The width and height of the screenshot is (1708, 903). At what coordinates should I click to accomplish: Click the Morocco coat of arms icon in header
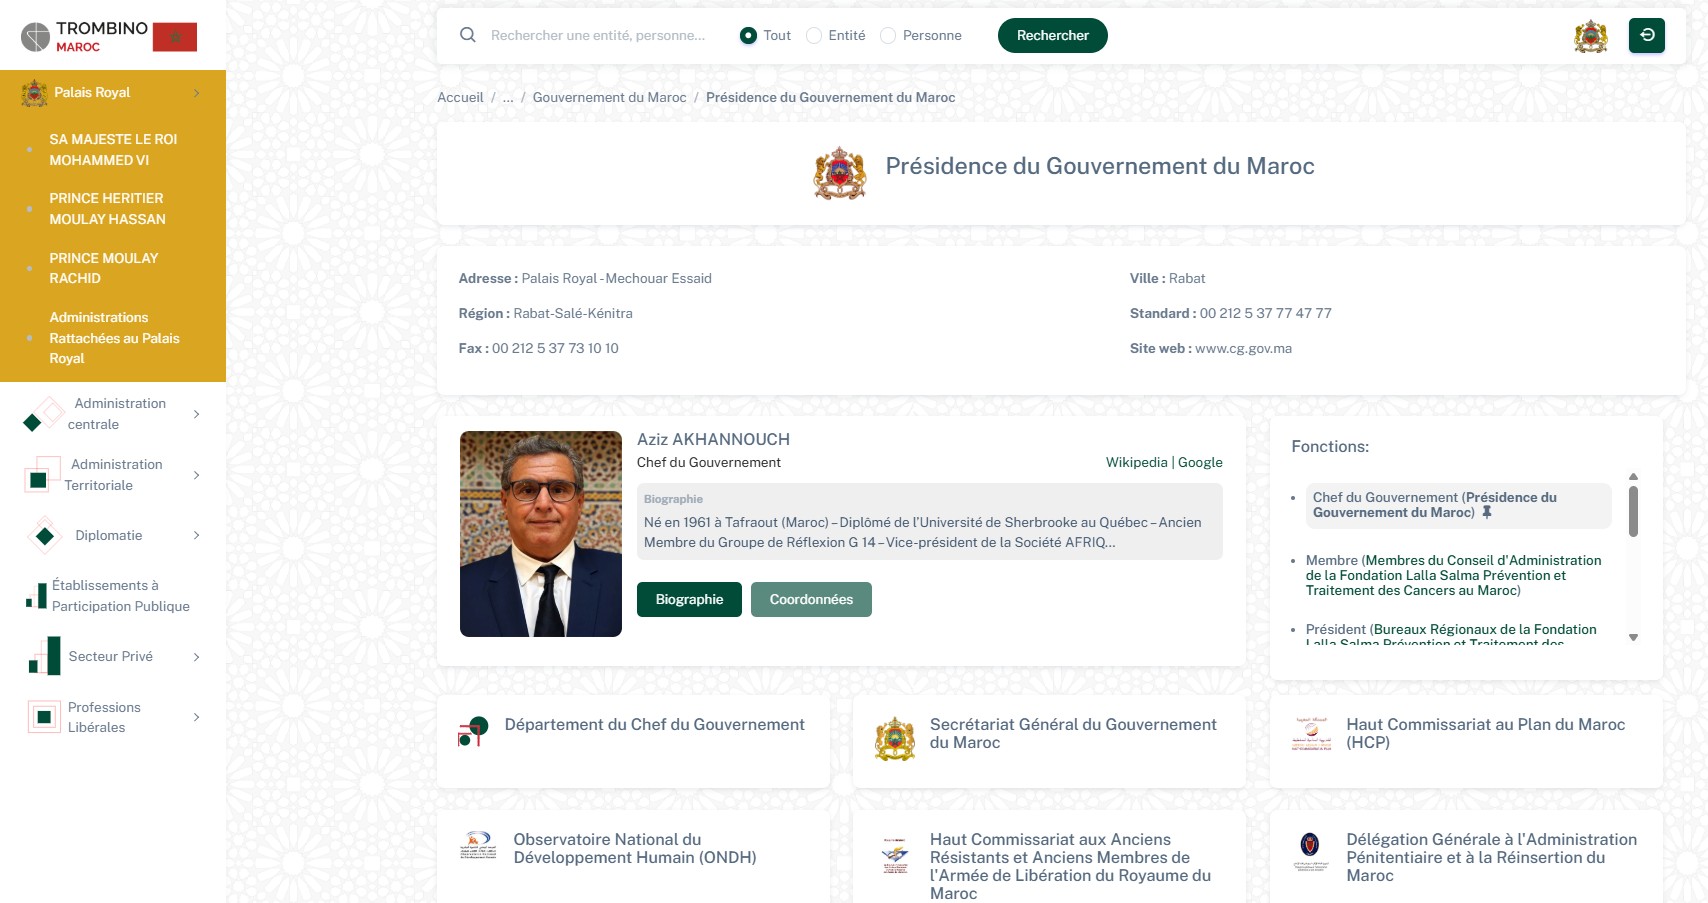pos(1590,36)
